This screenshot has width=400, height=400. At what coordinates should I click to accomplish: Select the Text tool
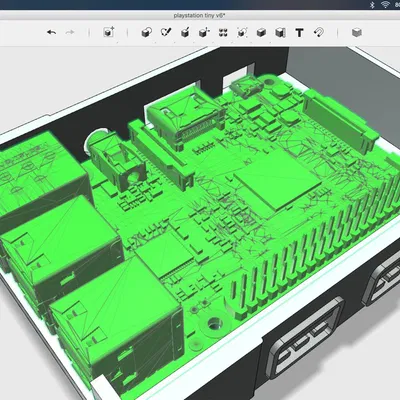(x=299, y=33)
